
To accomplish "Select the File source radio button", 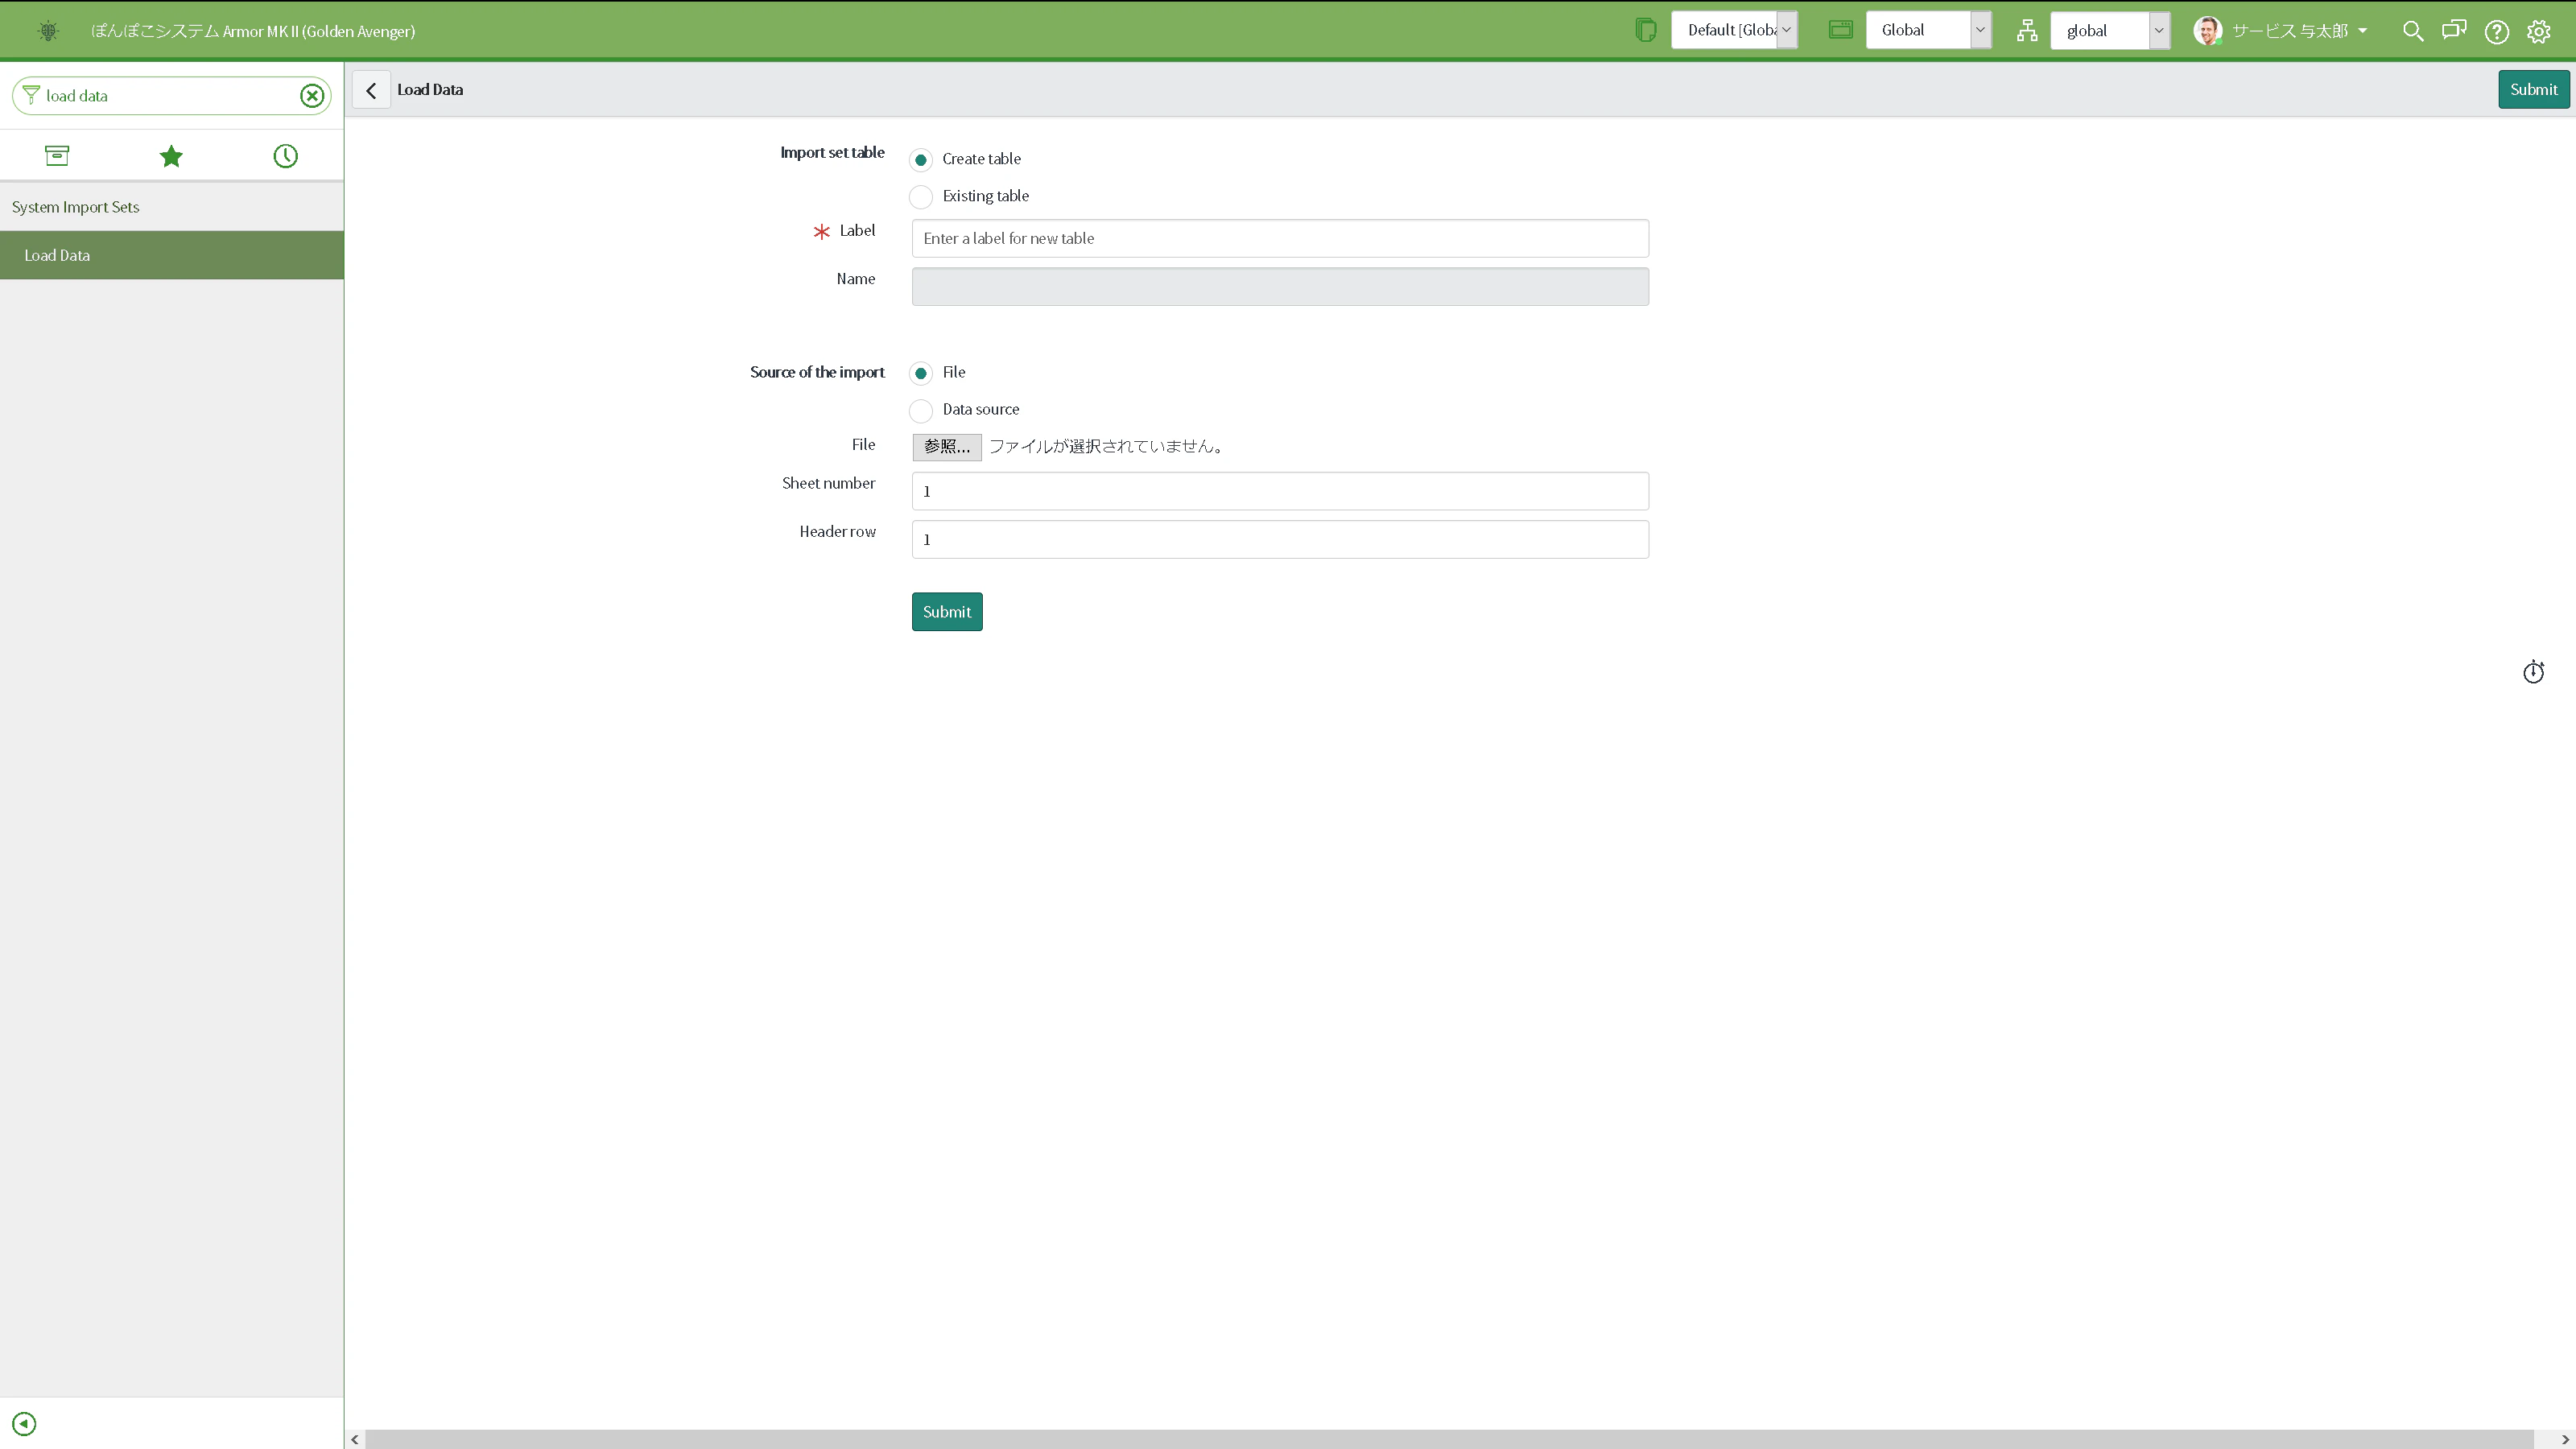I will [920, 373].
